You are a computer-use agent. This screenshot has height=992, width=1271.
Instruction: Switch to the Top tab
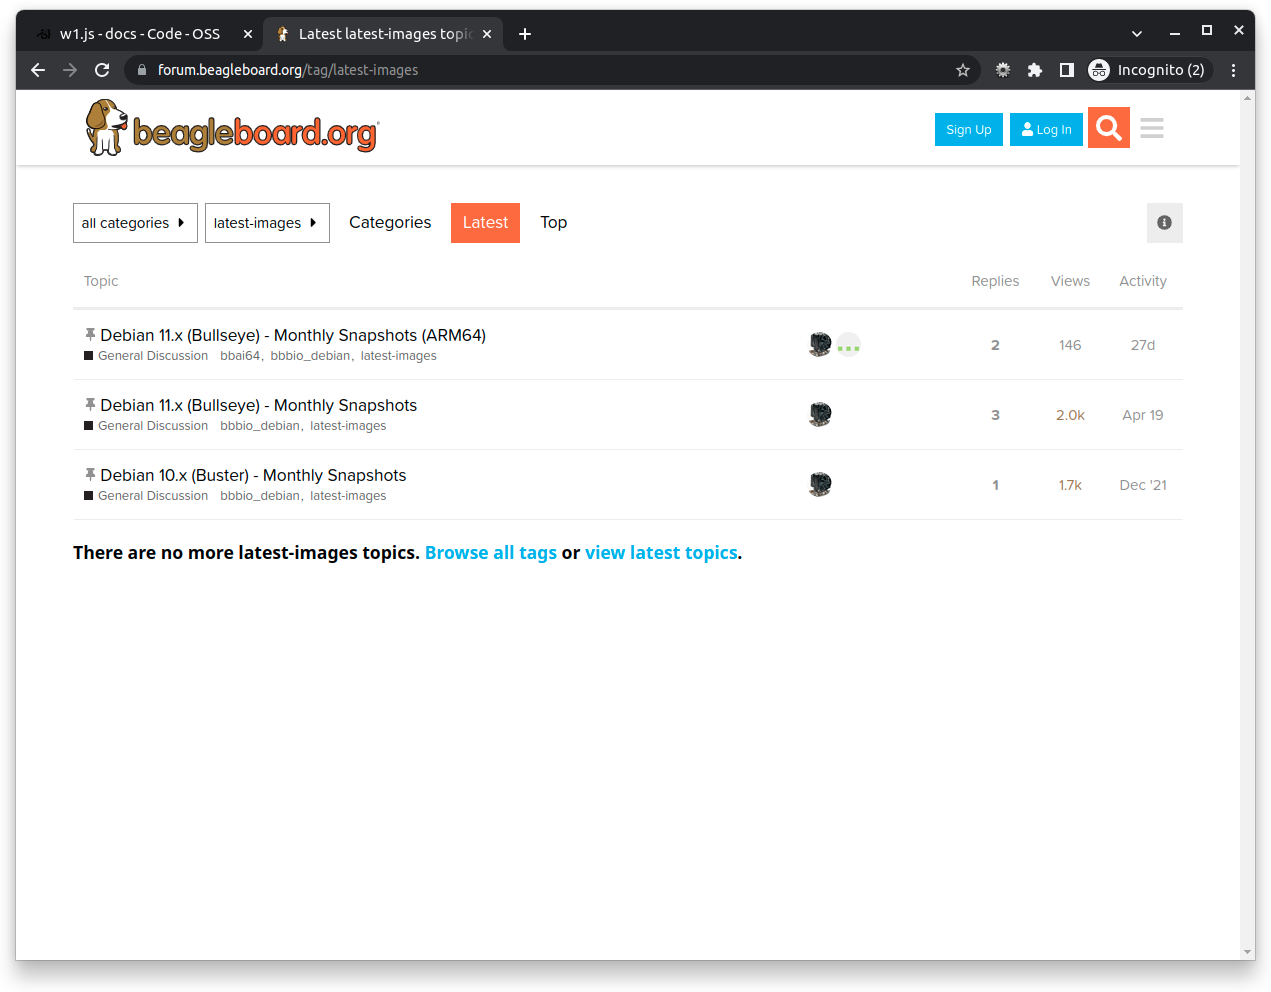pos(553,223)
